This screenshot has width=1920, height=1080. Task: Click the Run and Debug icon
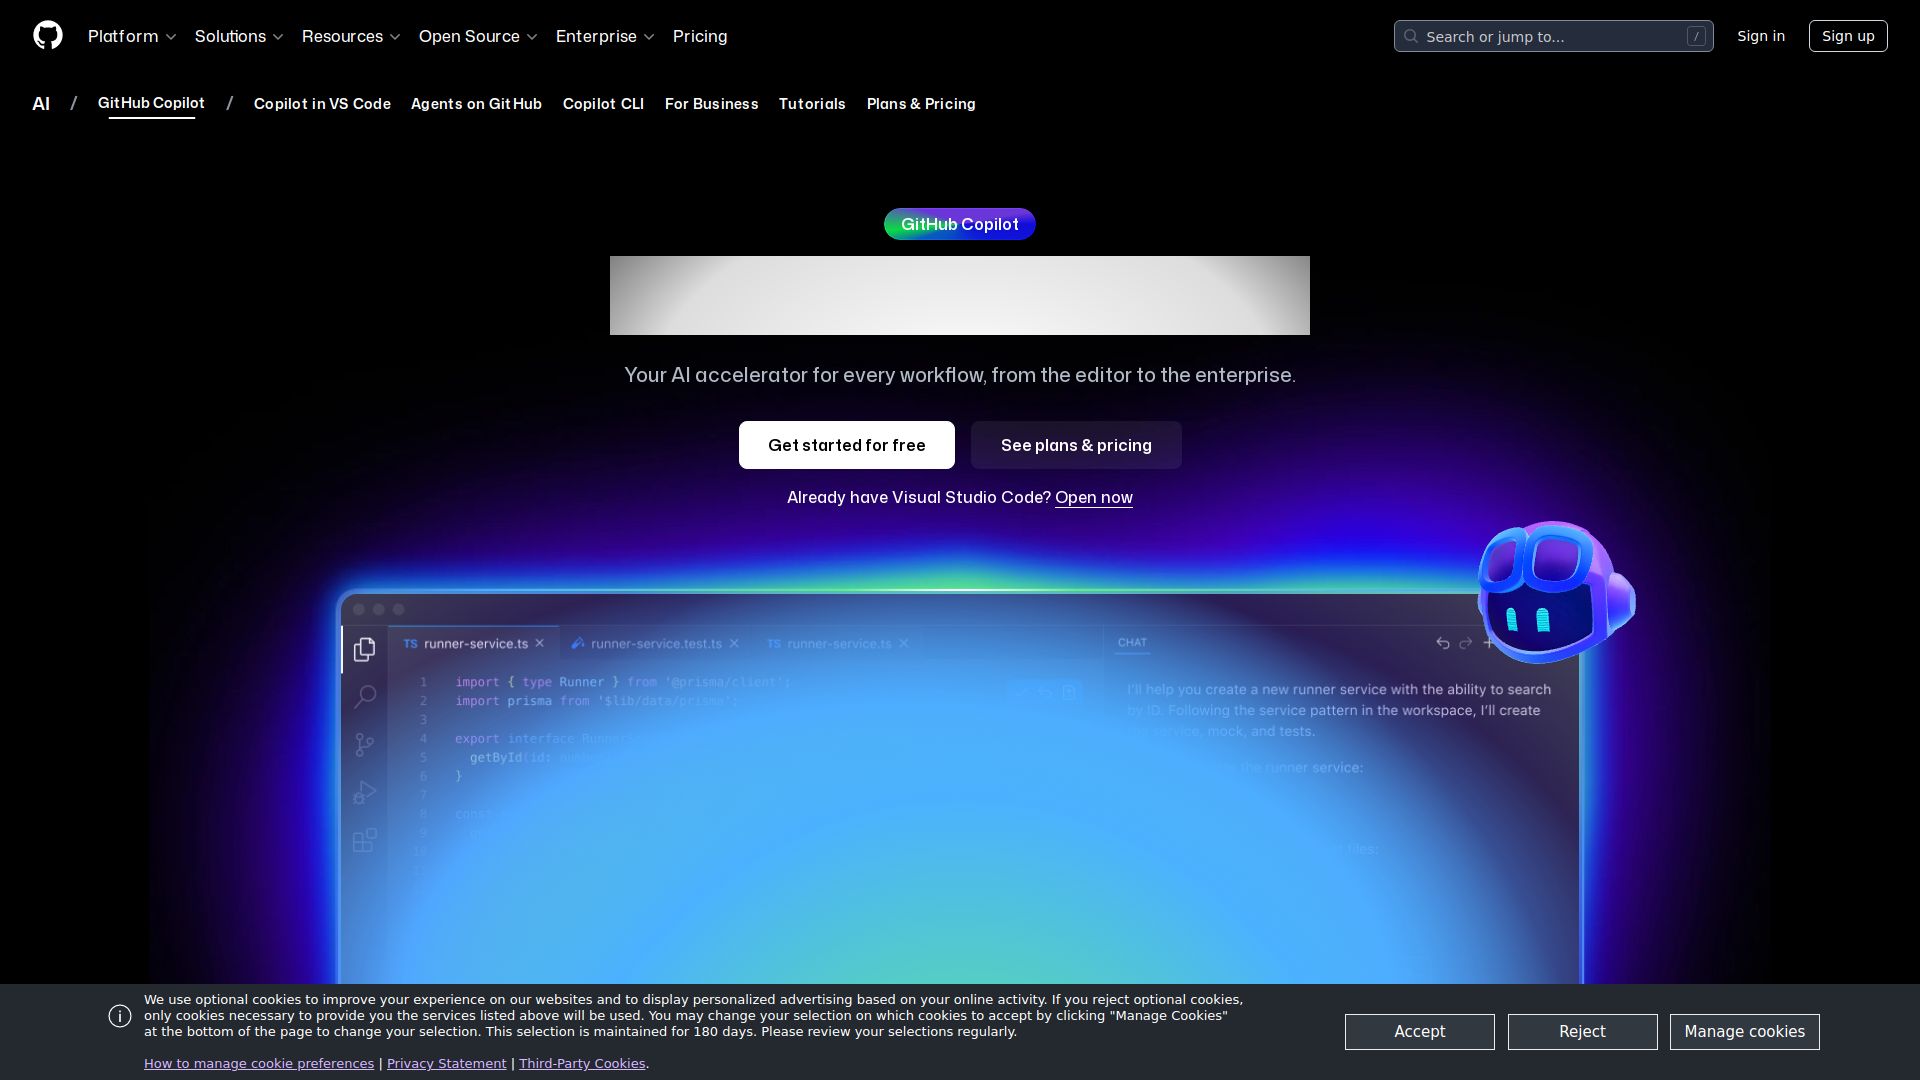tap(365, 792)
